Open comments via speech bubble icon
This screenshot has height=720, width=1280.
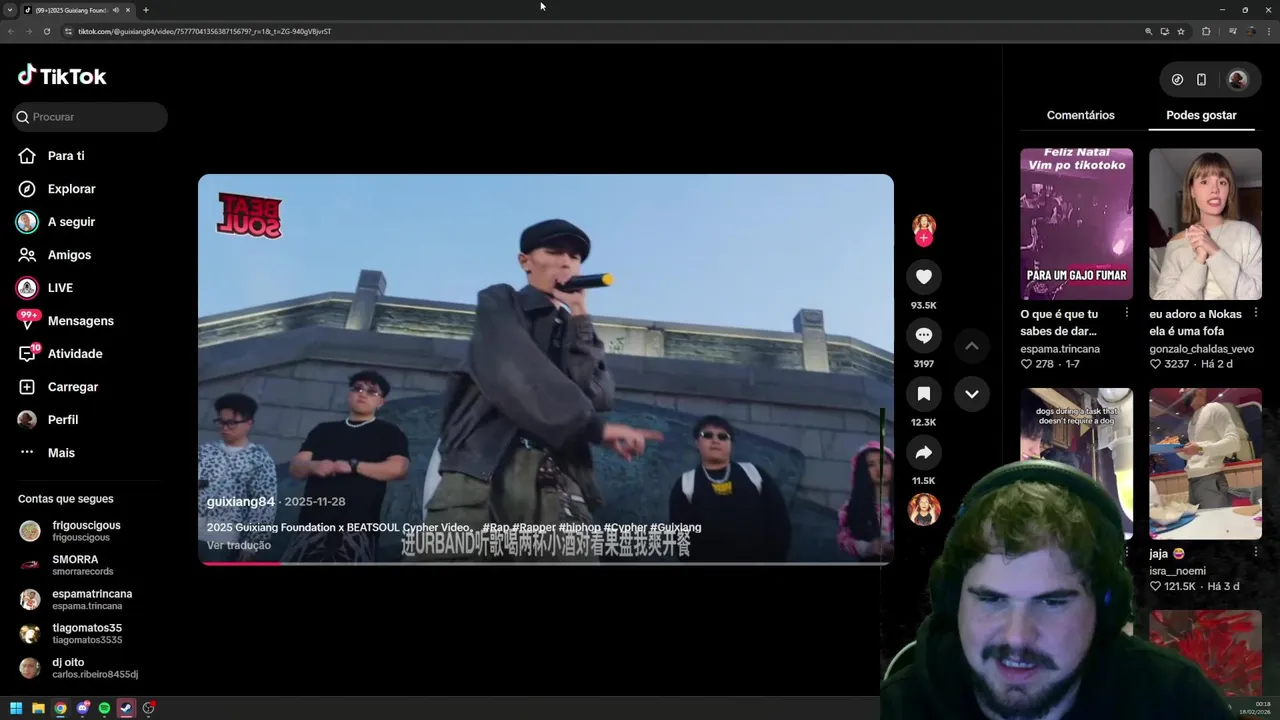click(x=923, y=336)
